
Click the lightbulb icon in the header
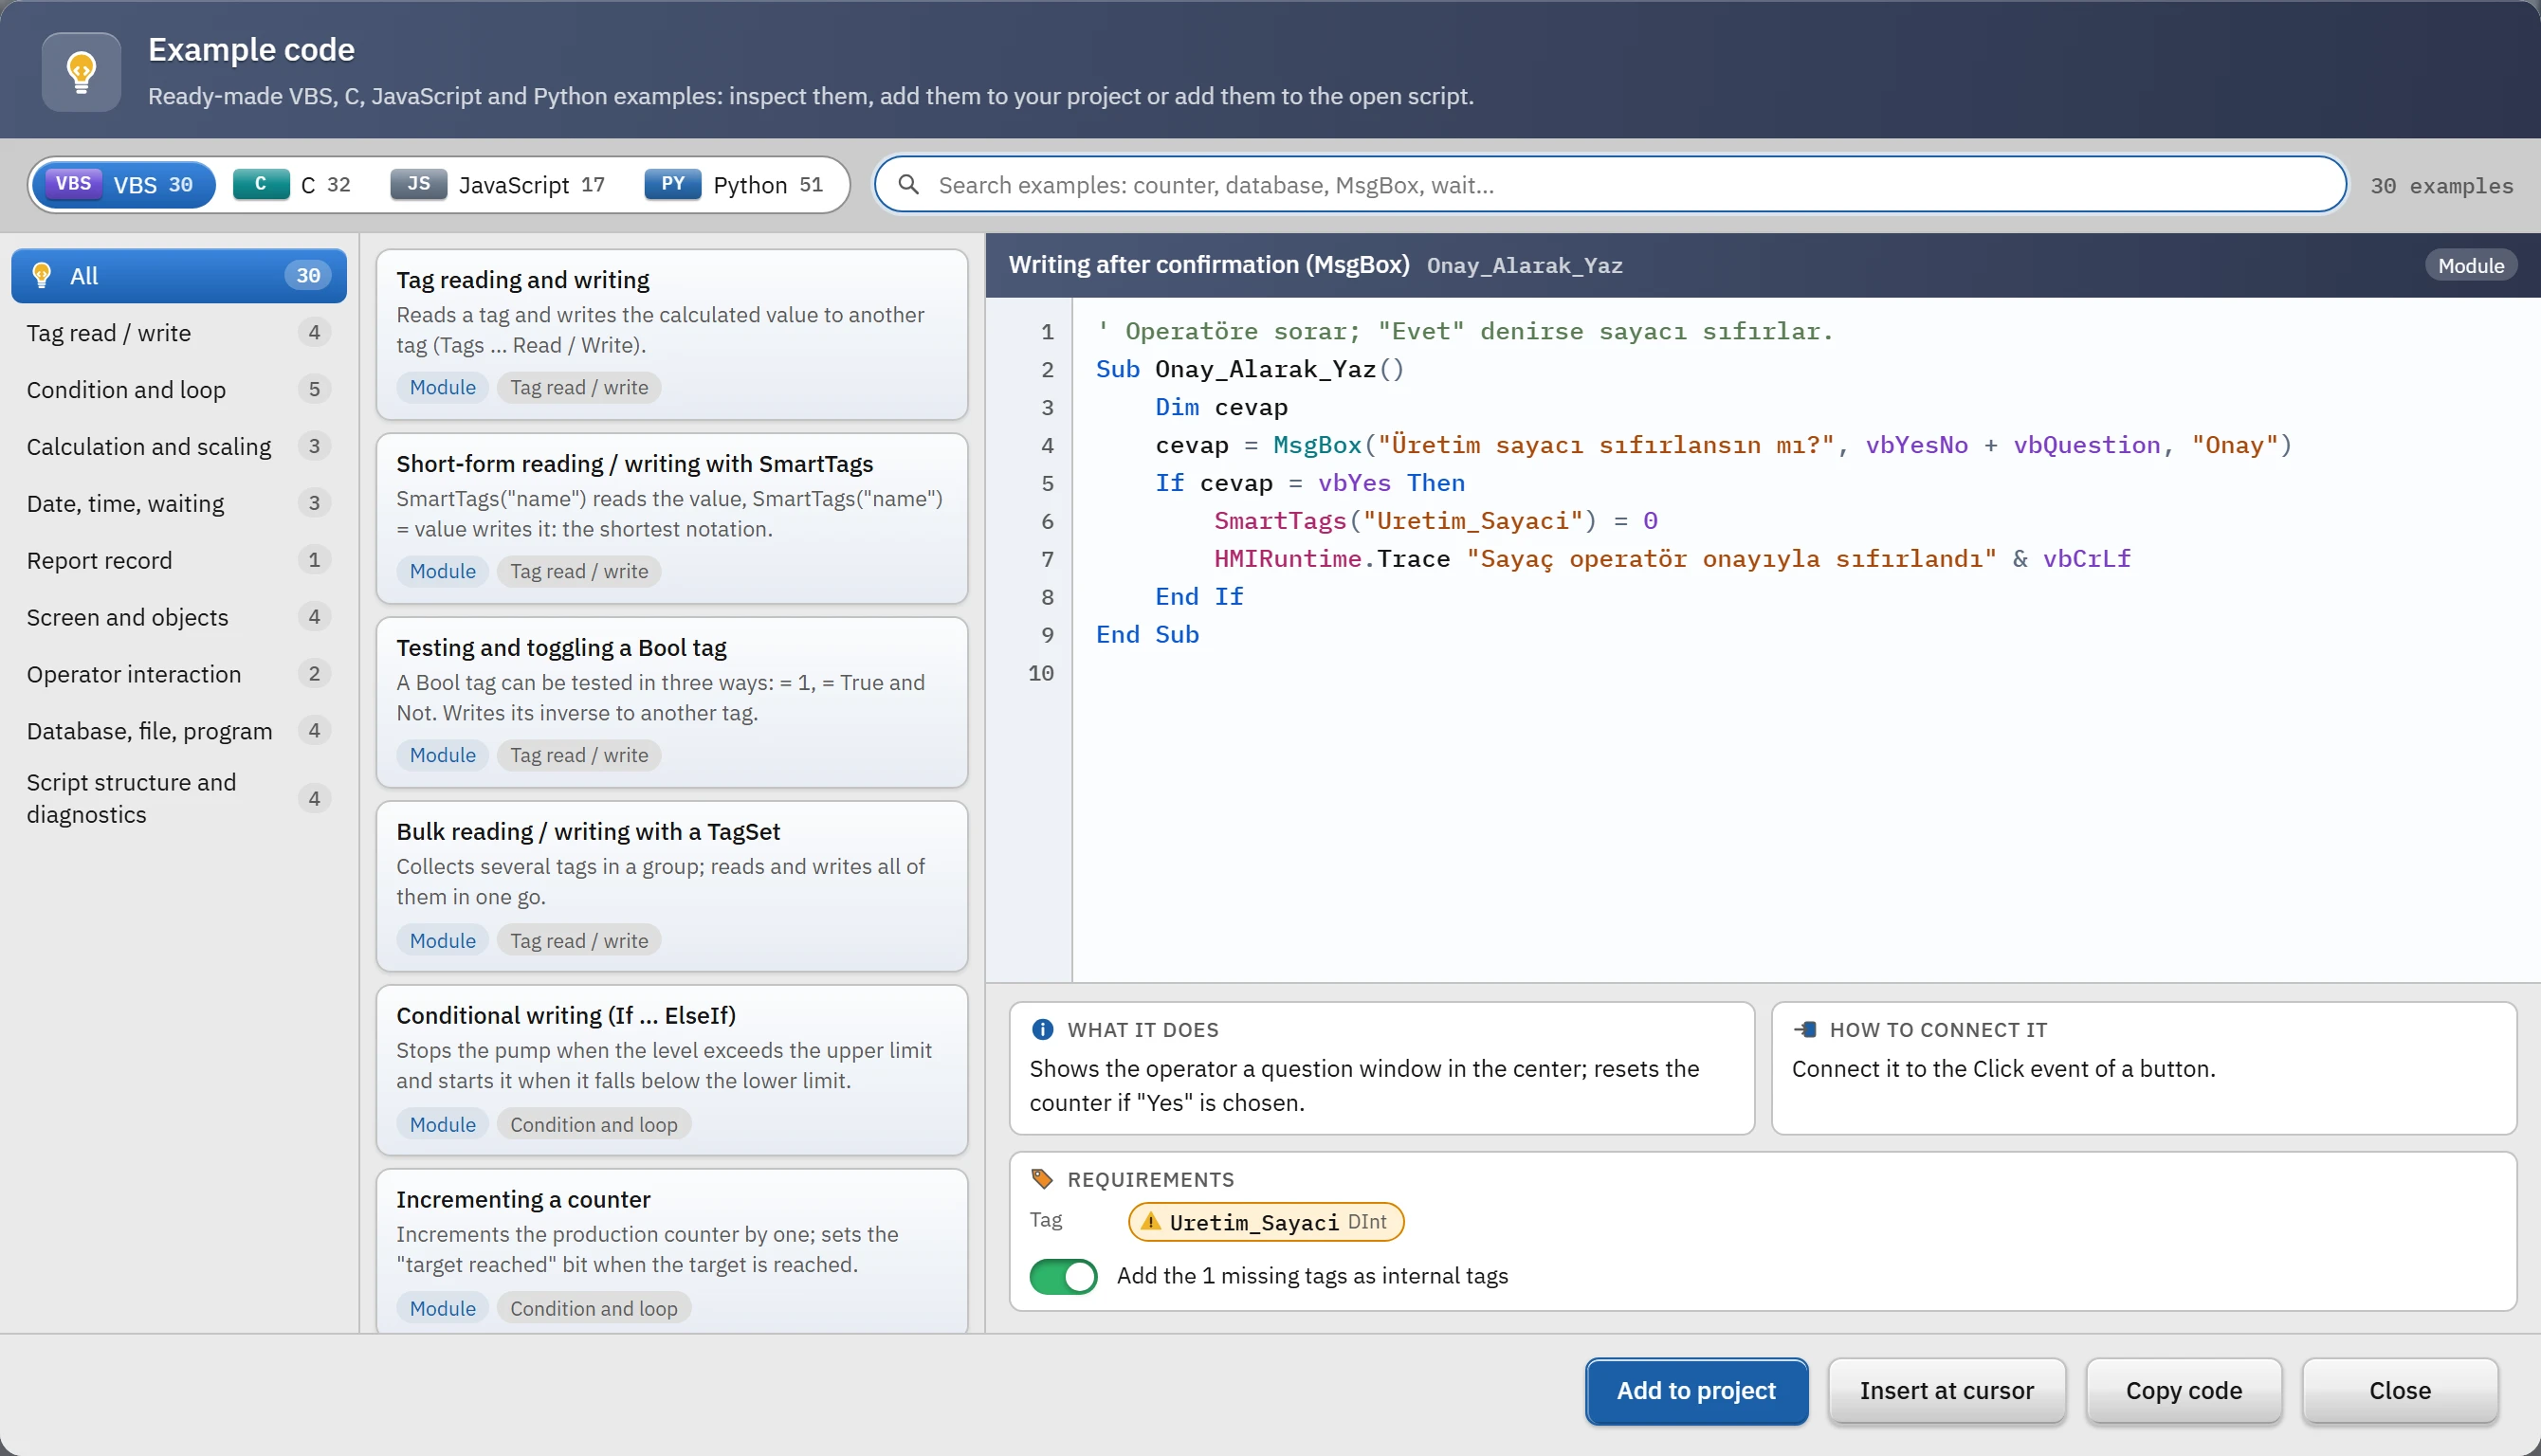click(x=81, y=72)
